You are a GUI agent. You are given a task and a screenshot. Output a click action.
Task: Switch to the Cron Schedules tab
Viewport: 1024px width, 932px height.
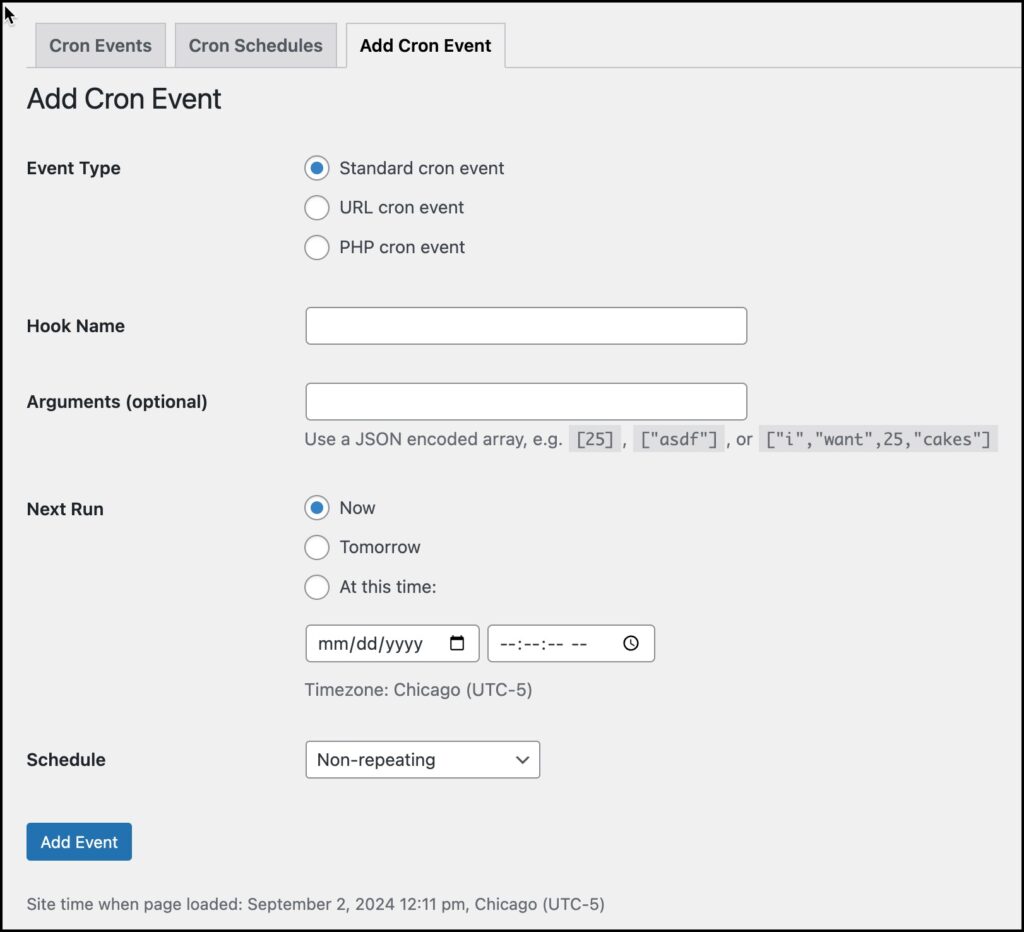click(255, 45)
